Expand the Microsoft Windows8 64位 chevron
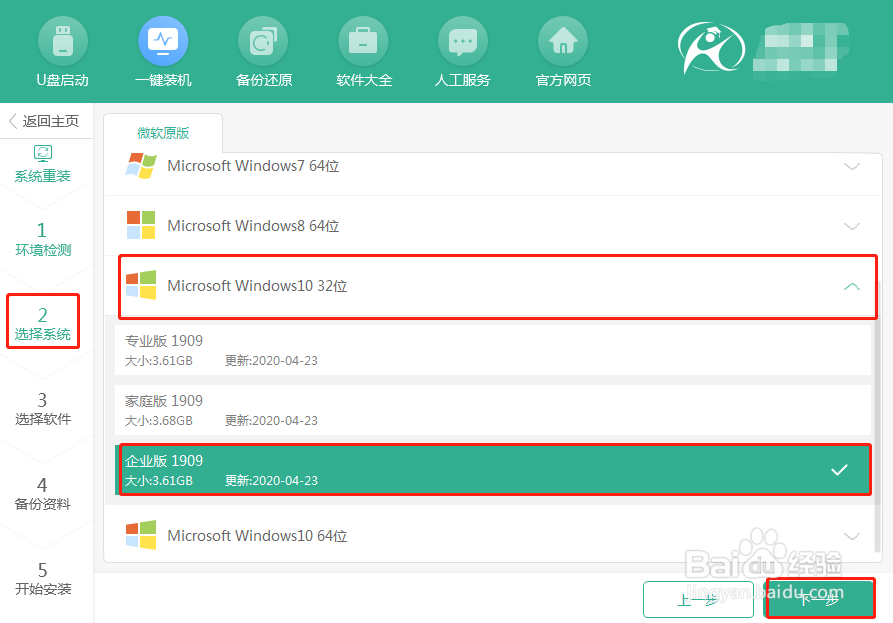The width and height of the screenshot is (893, 623). (x=851, y=226)
